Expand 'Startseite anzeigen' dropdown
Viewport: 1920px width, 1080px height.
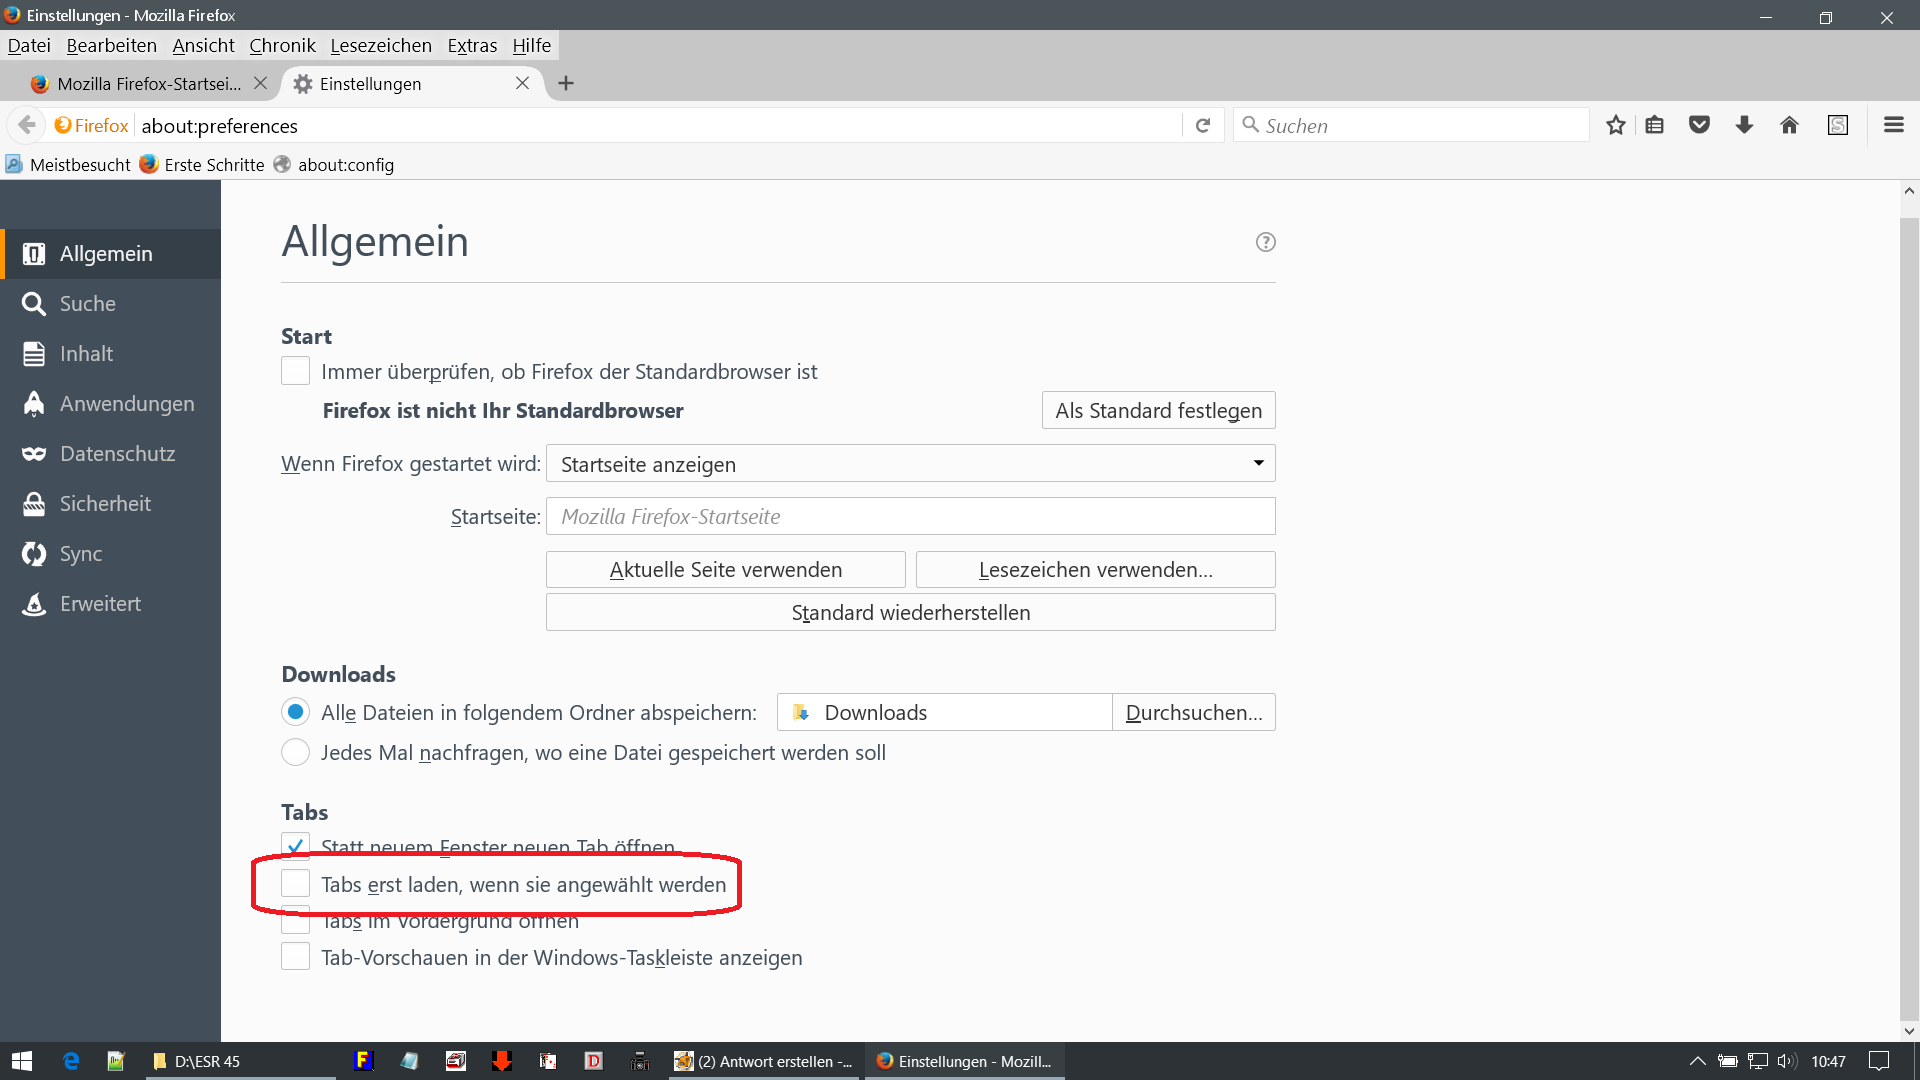point(910,464)
